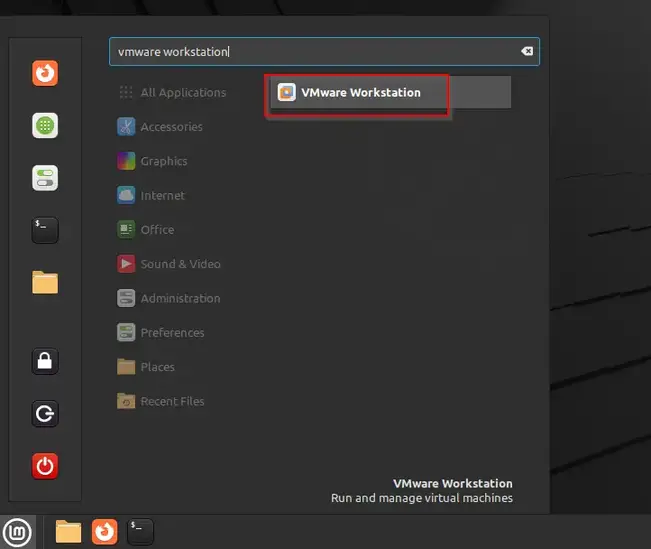This screenshot has height=549, width=651.
Task: Select the Administration category label
Action: point(180,298)
